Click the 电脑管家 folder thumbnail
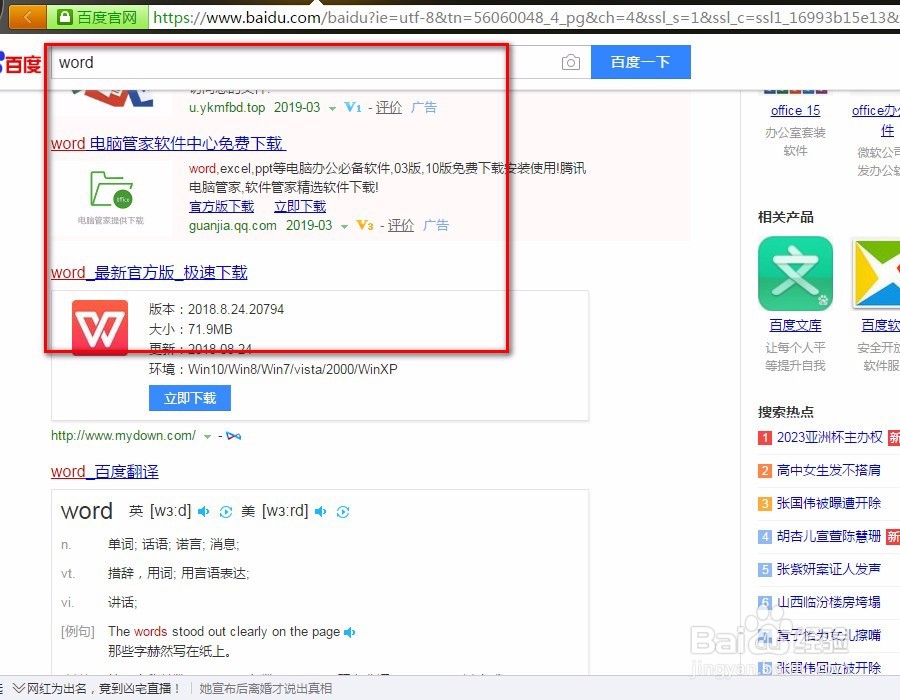The image size is (900, 700). (111, 197)
